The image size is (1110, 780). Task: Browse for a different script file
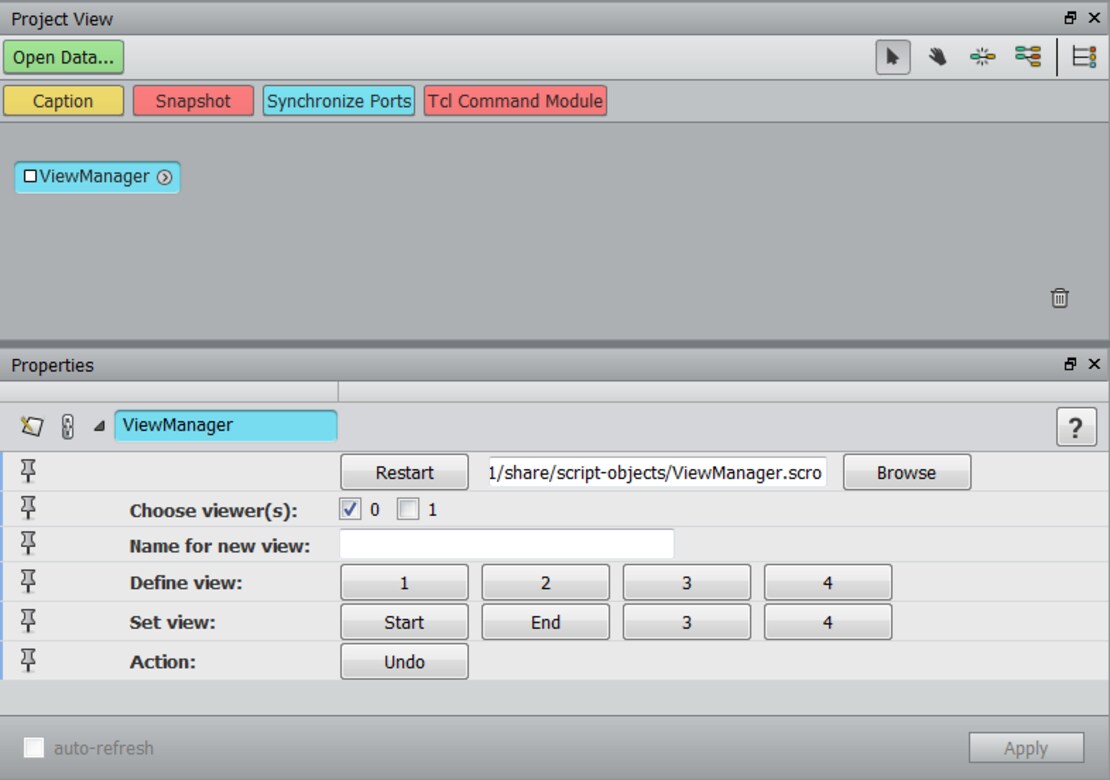coord(905,472)
